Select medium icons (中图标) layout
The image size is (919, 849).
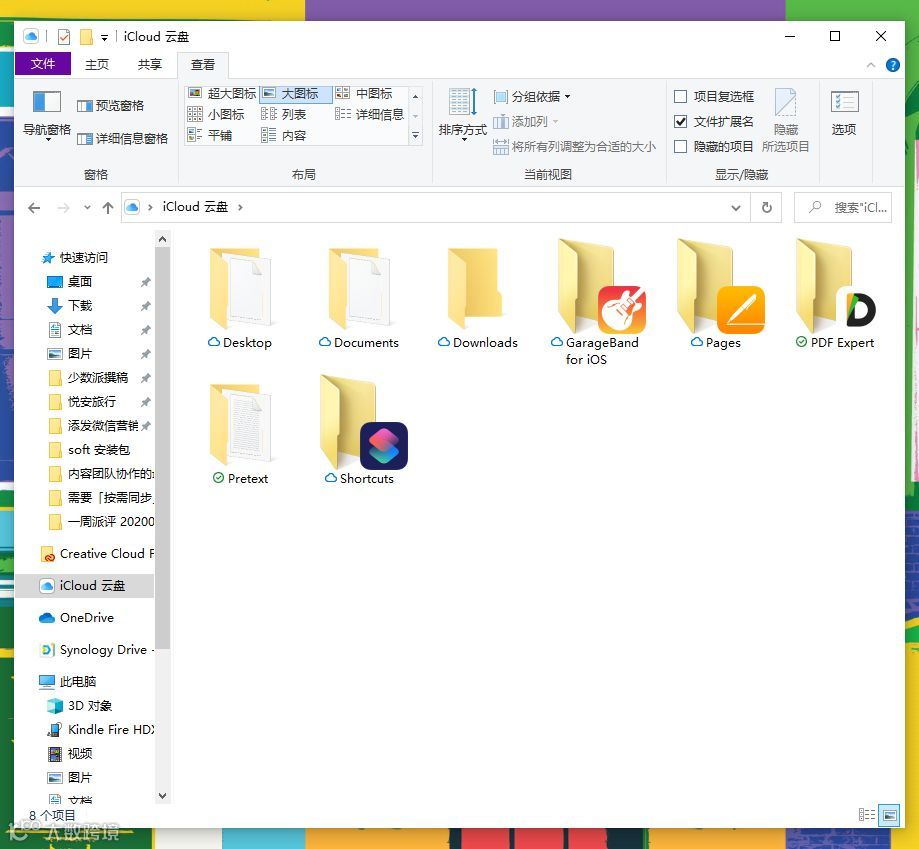click(x=364, y=93)
